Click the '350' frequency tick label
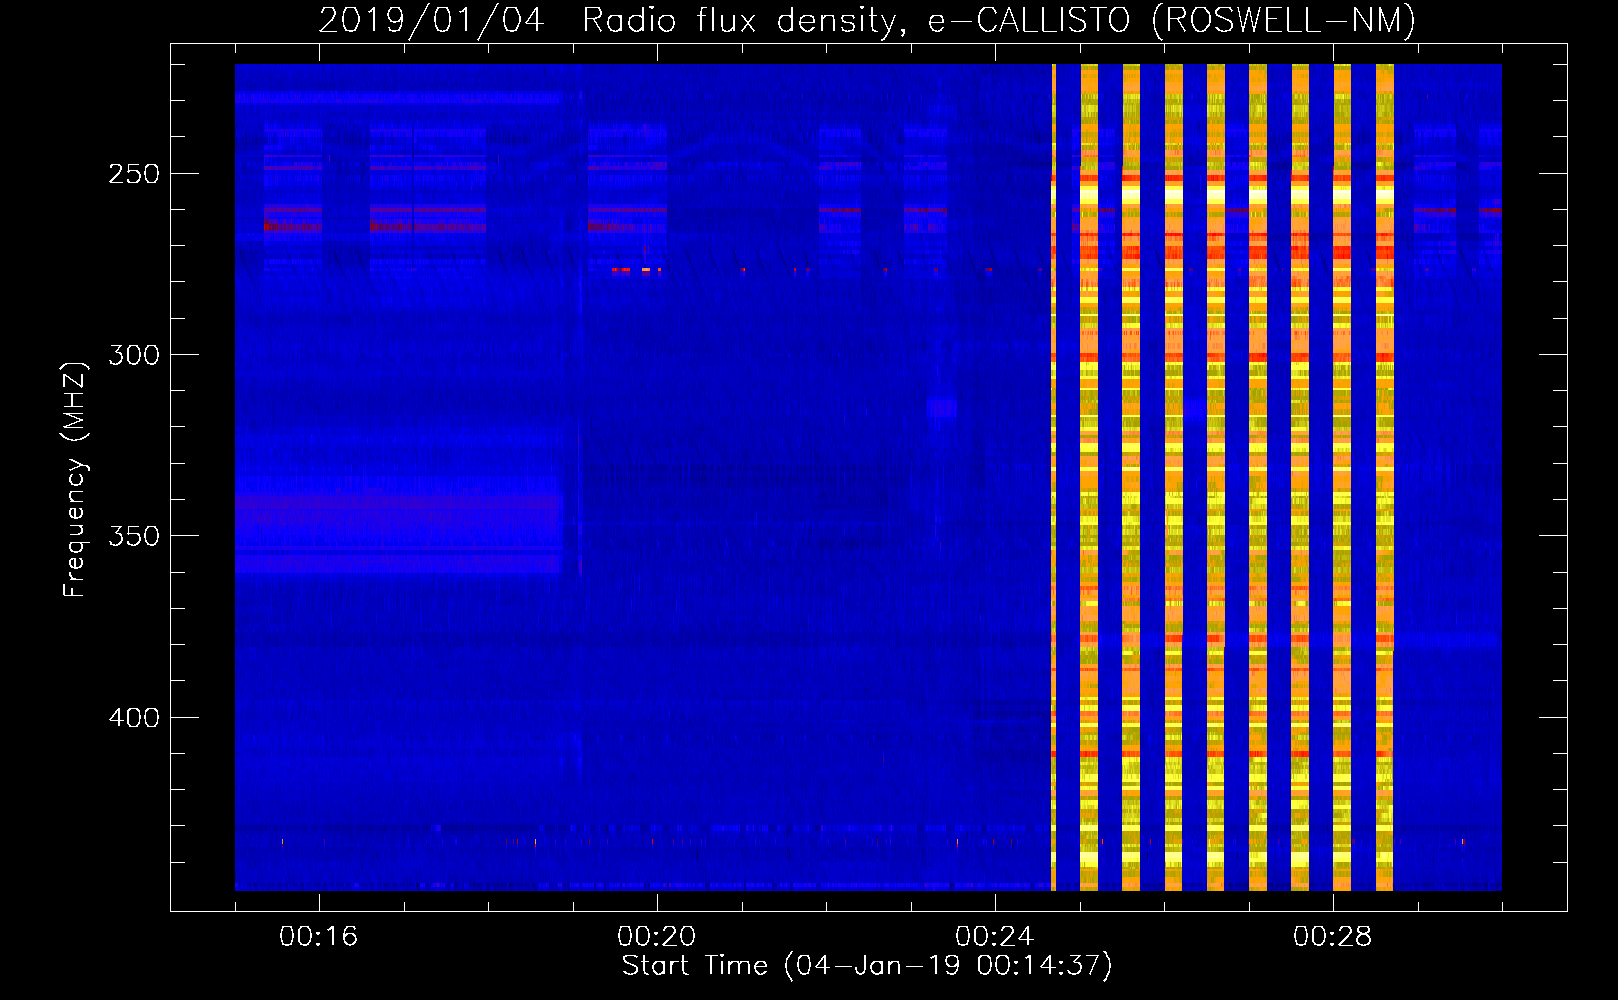 point(134,537)
